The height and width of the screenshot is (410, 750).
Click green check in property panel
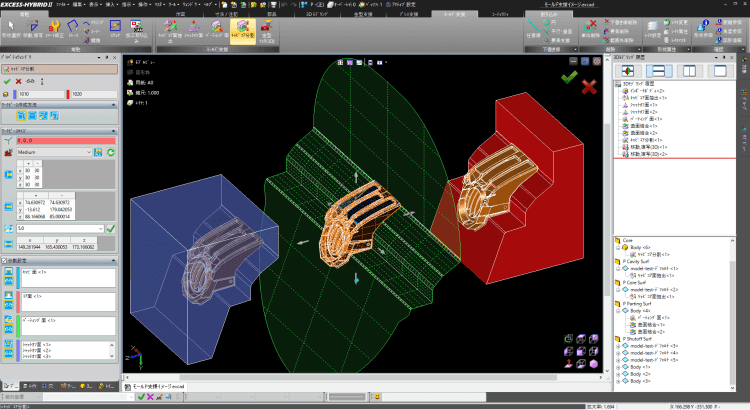[x=7, y=81]
